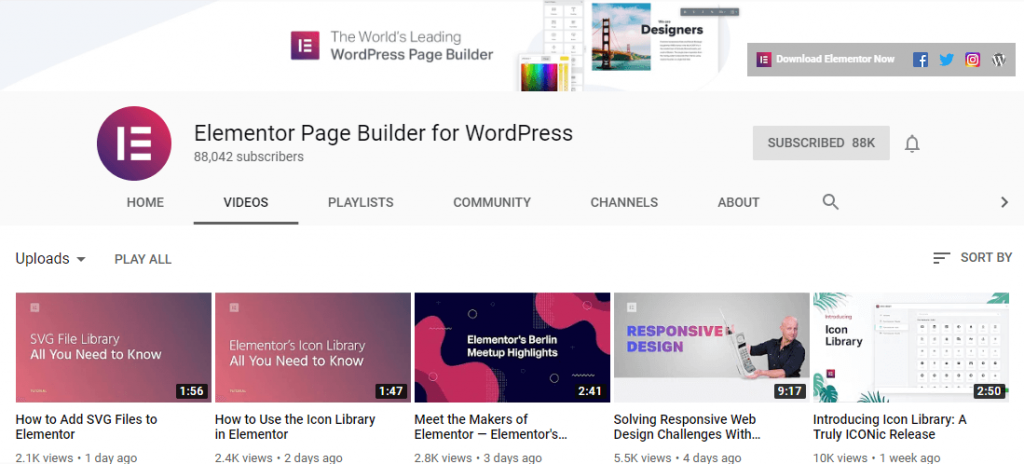Play the Responsive Design thumbnail
The height and width of the screenshot is (464, 1024).
point(711,347)
